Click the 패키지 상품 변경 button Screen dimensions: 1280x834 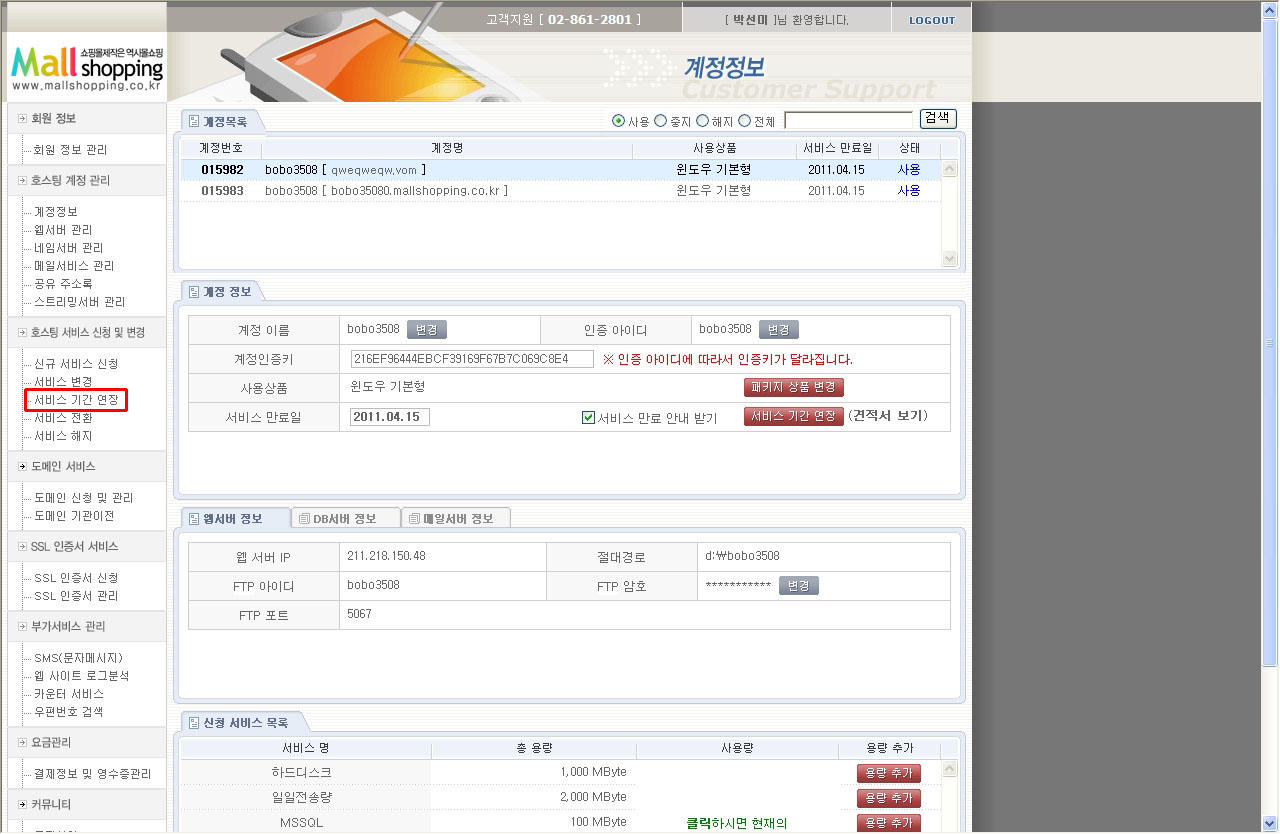pos(793,388)
